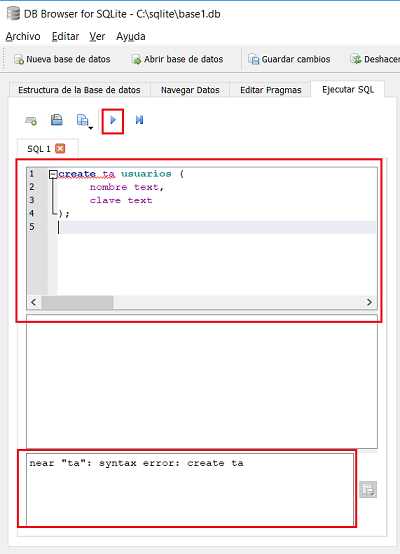Click 'nombre text,' on line 2
Screen dimensions: 400x554
(x=127, y=187)
